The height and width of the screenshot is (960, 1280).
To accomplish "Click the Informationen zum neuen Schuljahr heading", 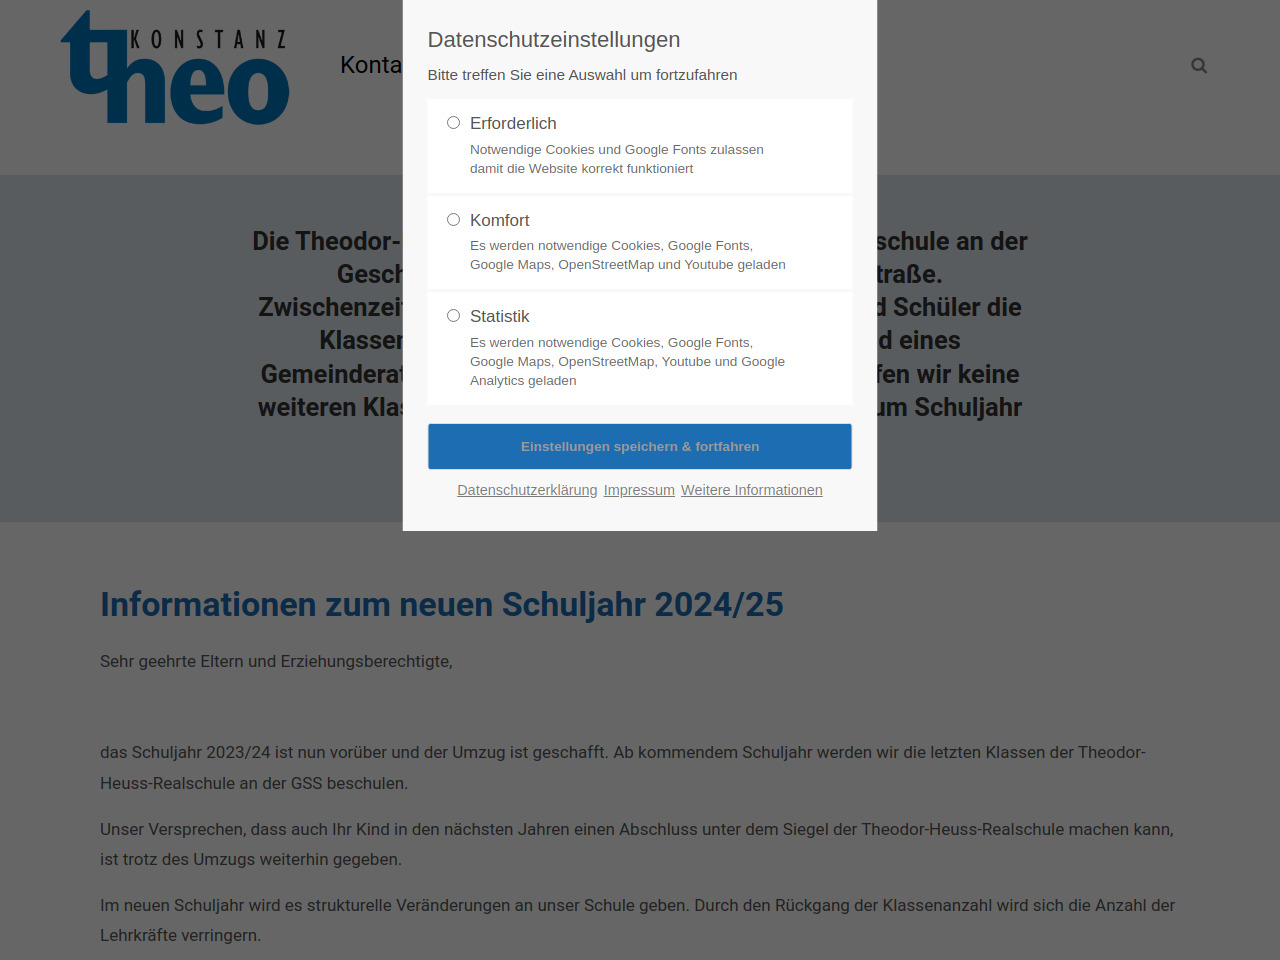I will pos(441,605).
